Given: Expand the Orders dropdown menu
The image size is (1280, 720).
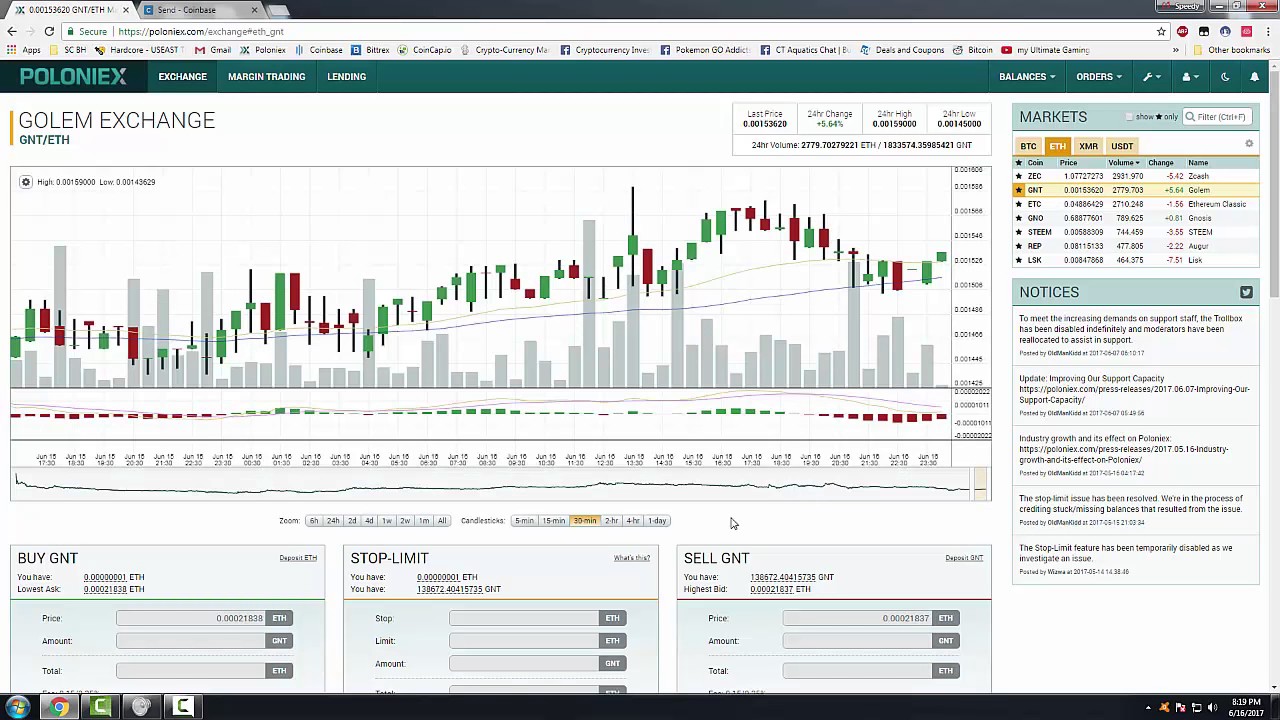Looking at the screenshot, I should pos(1099,77).
